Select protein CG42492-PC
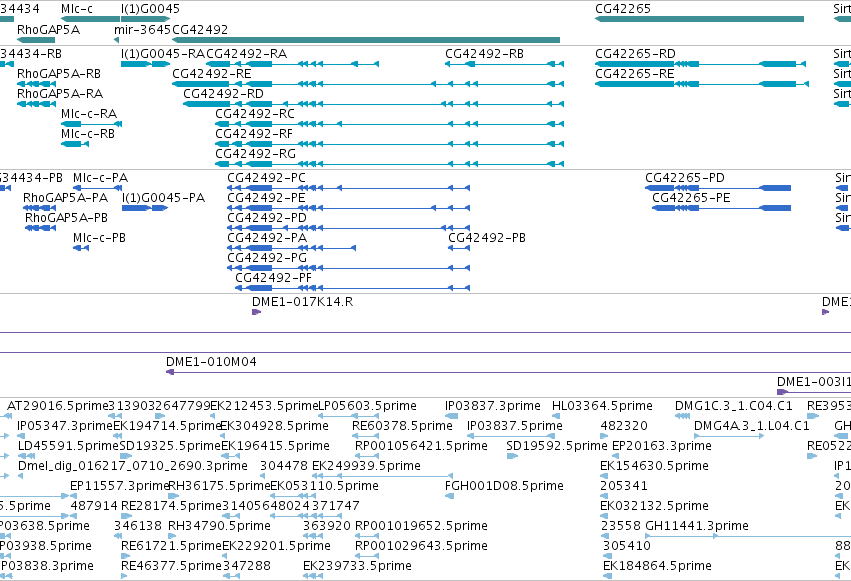851x581 pixels. click(x=348, y=188)
